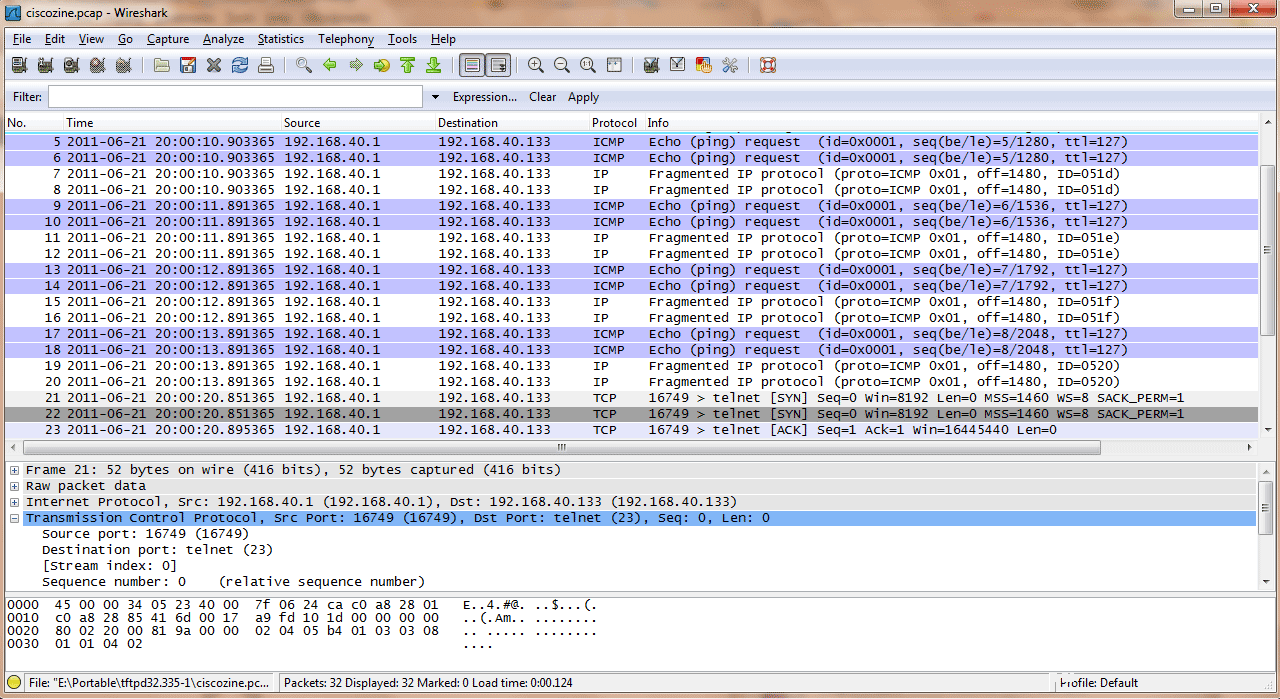Find a packet with the magnifier icon

tap(304, 65)
